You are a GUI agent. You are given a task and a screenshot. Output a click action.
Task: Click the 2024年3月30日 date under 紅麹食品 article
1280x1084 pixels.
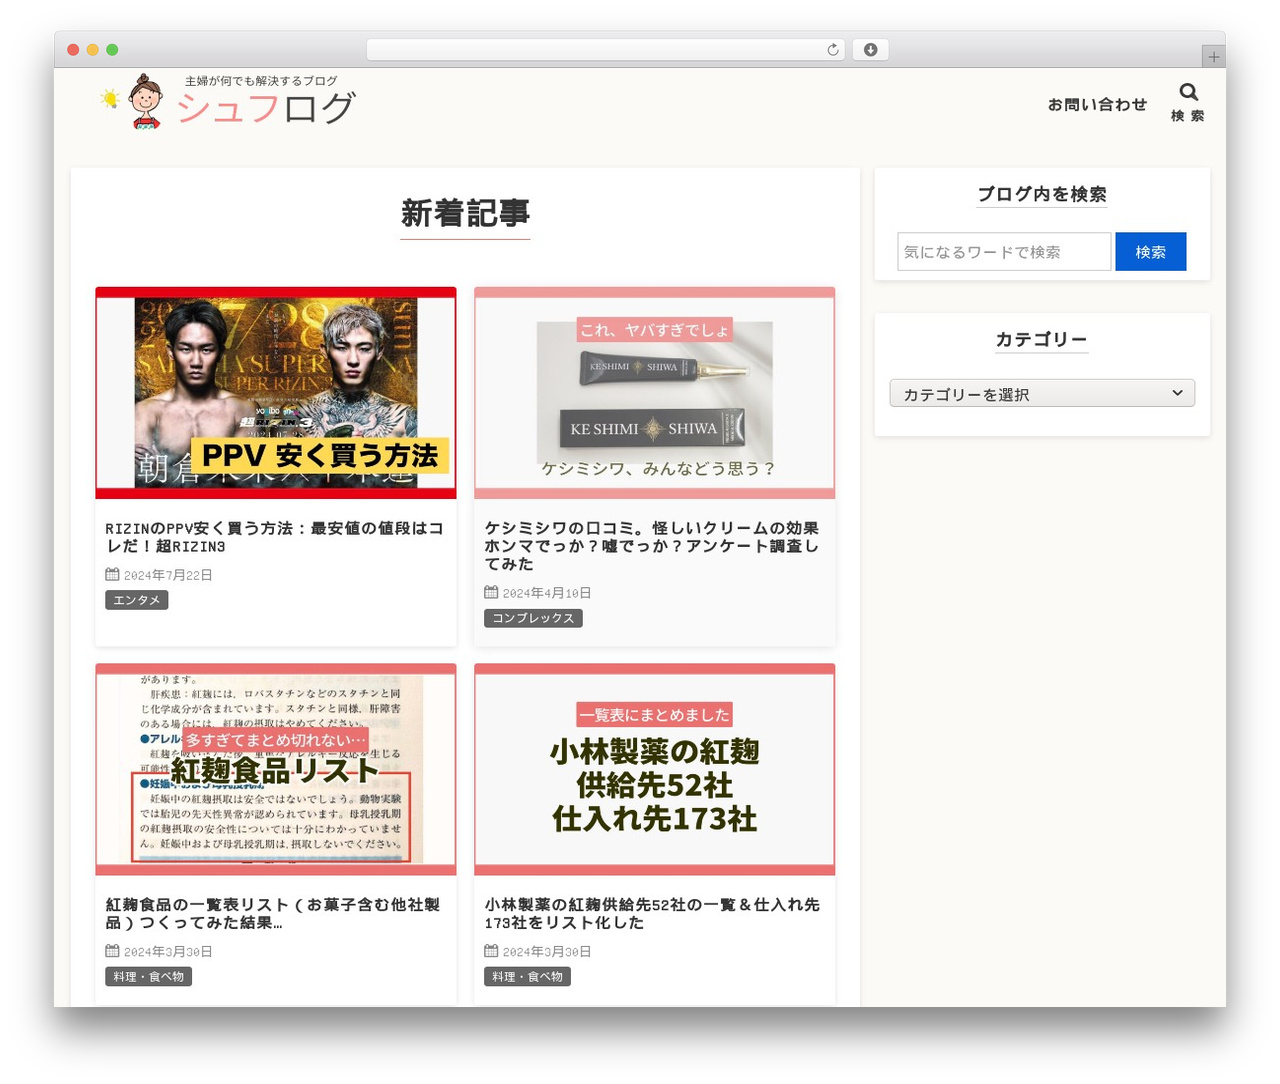[168, 952]
